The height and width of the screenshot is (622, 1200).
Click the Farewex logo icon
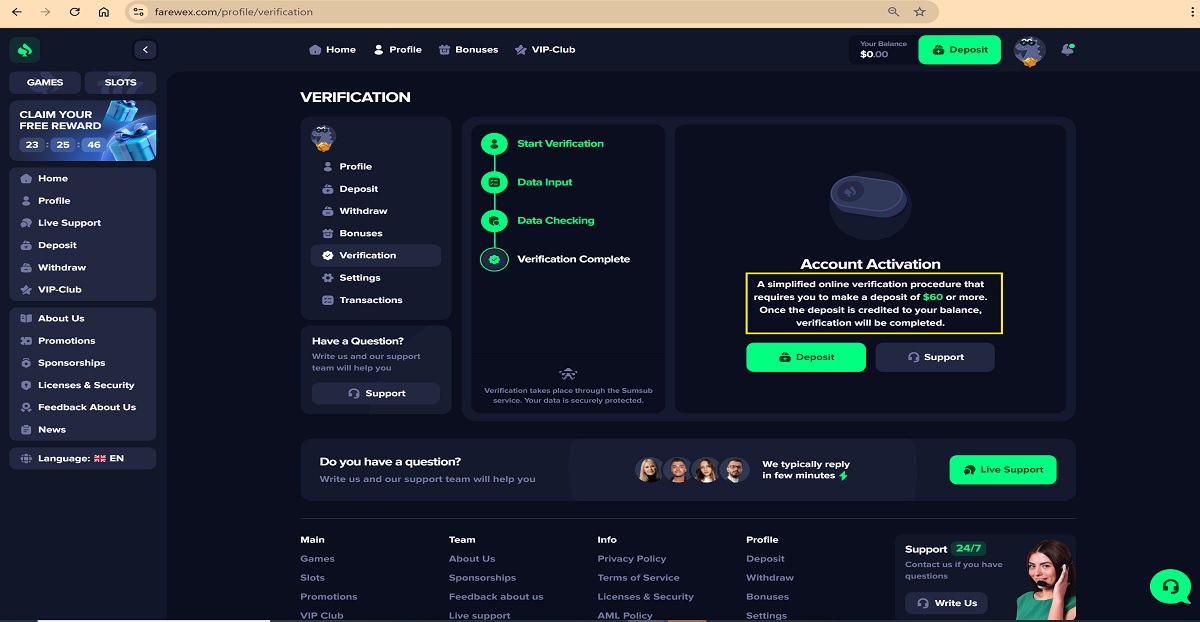(x=25, y=49)
